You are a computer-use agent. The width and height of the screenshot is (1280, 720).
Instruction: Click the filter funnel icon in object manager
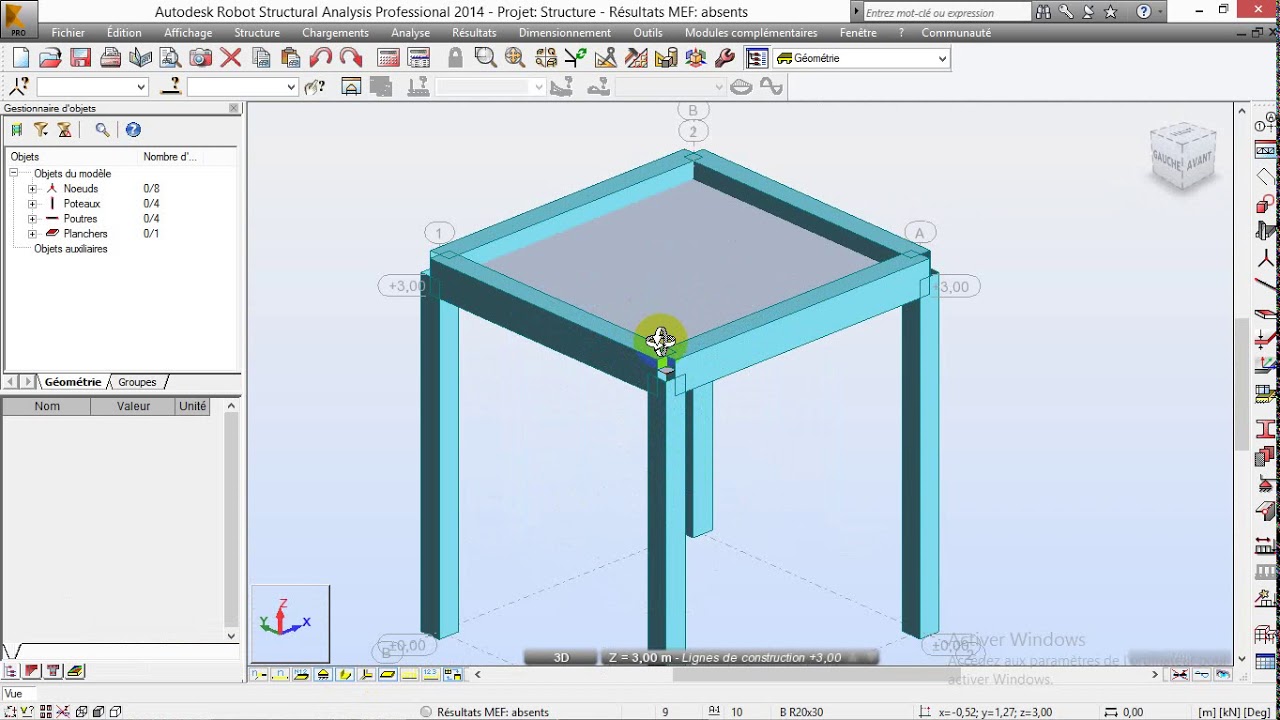click(x=41, y=130)
